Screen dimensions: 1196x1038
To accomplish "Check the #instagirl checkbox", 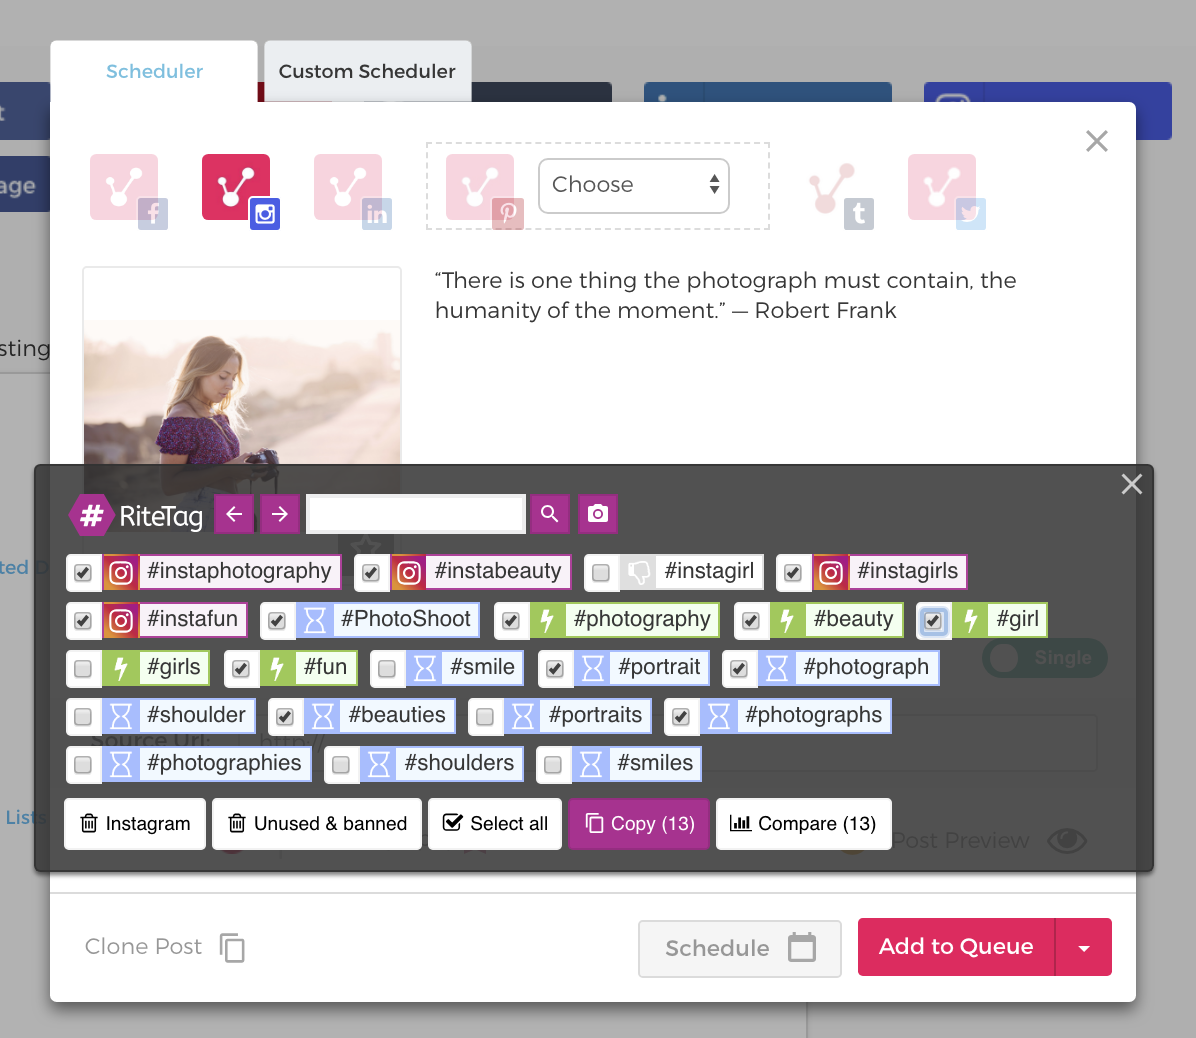I will coord(601,573).
